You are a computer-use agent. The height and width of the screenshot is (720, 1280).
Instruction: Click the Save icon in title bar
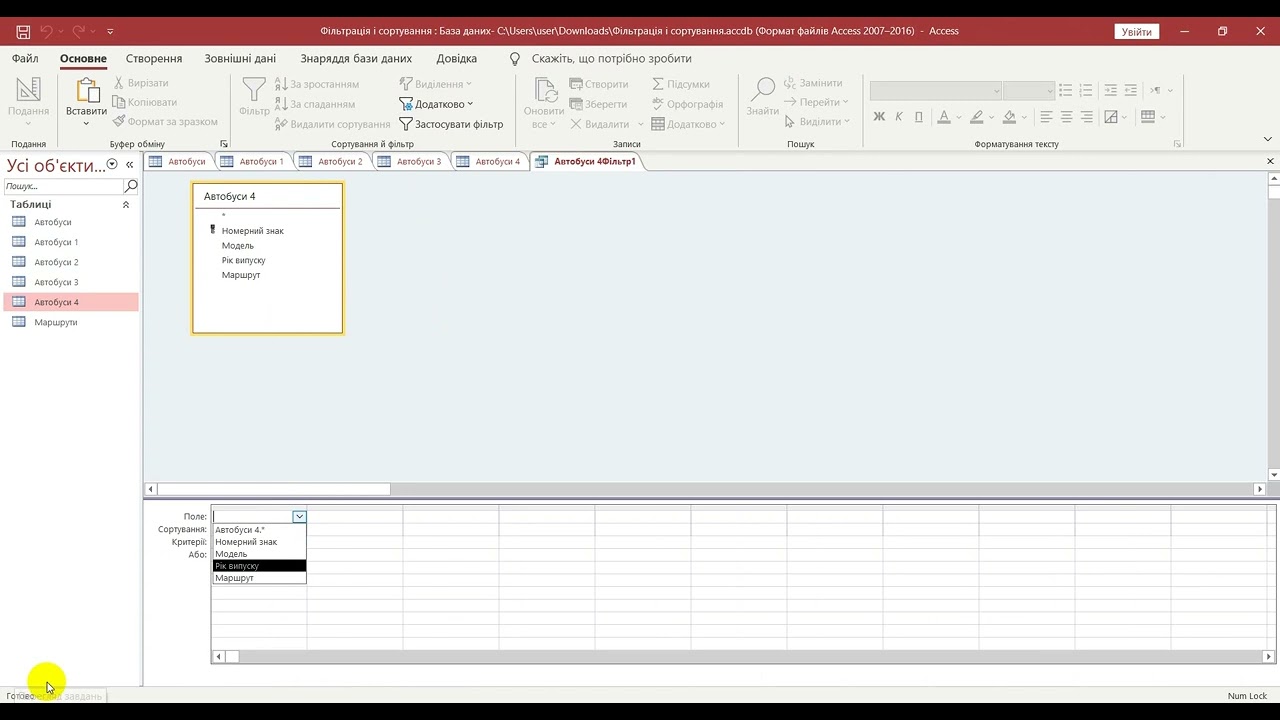tap(23, 32)
